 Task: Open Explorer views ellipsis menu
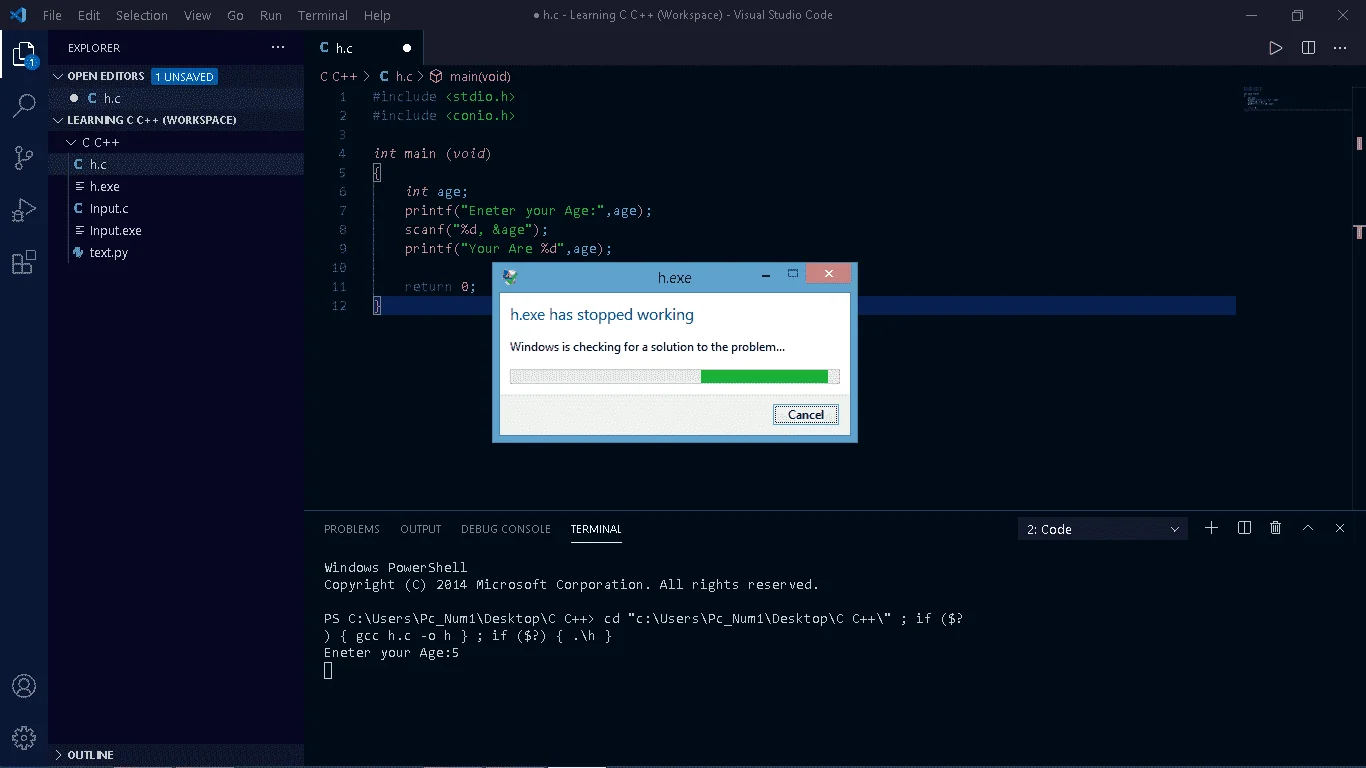tap(278, 48)
